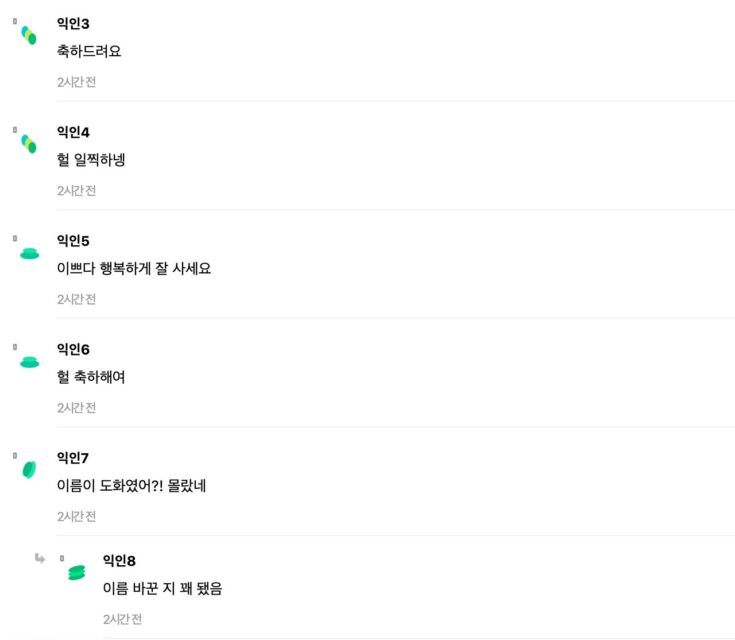This screenshot has width=735, height=640.
Task: Click the comment text "축하드려요"
Action: 89,51
